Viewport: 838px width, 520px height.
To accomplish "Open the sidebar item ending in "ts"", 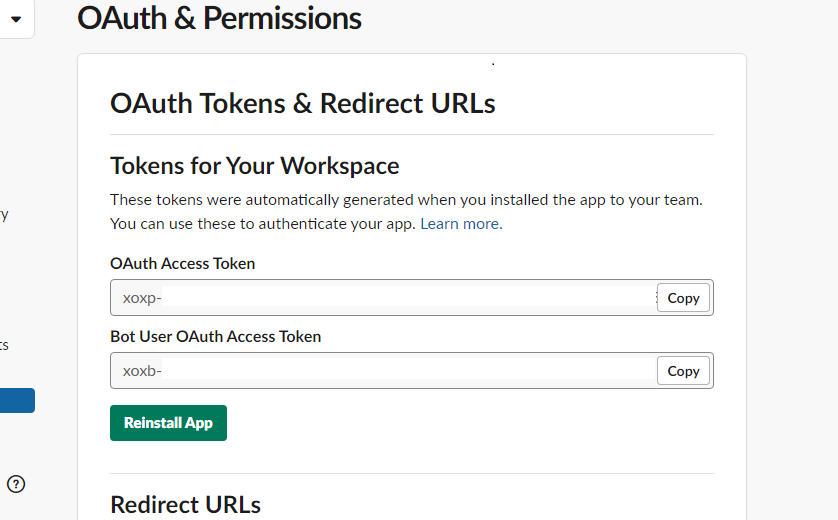I will click(x=4, y=345).
